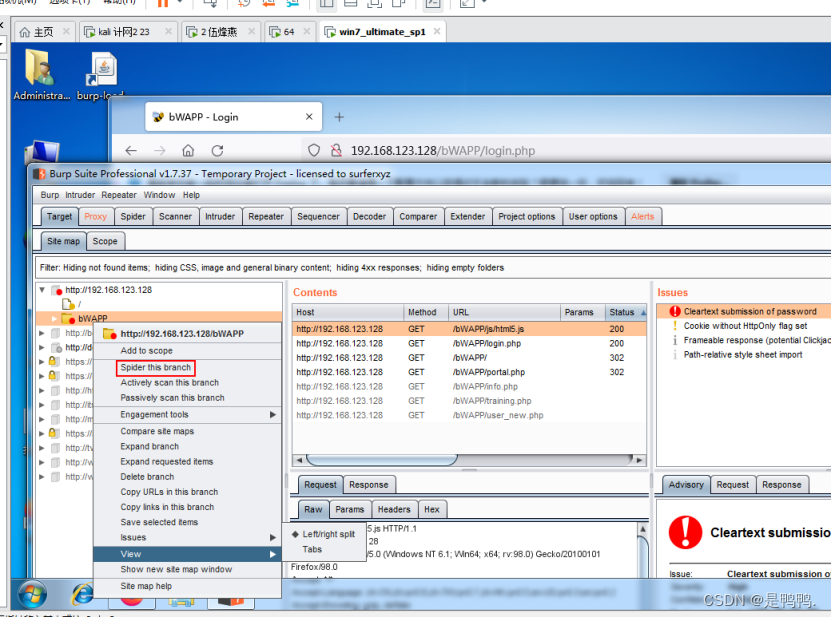831x618 pixels.
Task: Click Internet Explorer taskbar icon
Action: (x=83, y=594)
